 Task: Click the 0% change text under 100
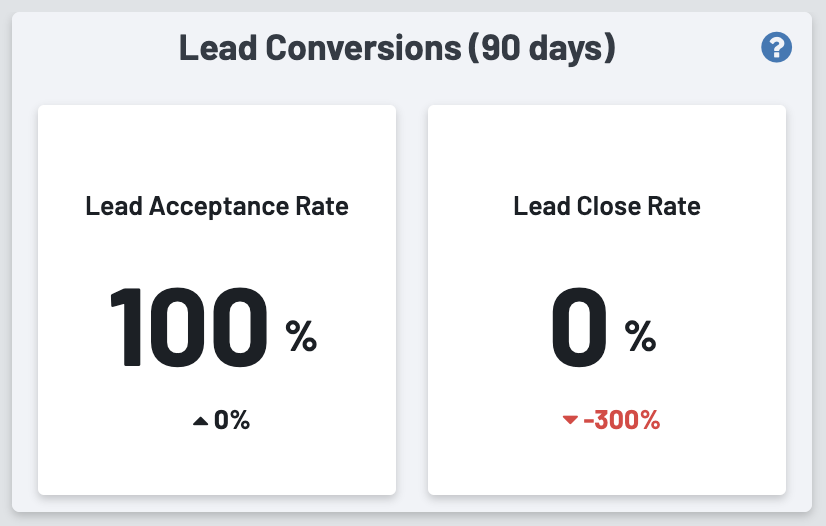[231, 420]
